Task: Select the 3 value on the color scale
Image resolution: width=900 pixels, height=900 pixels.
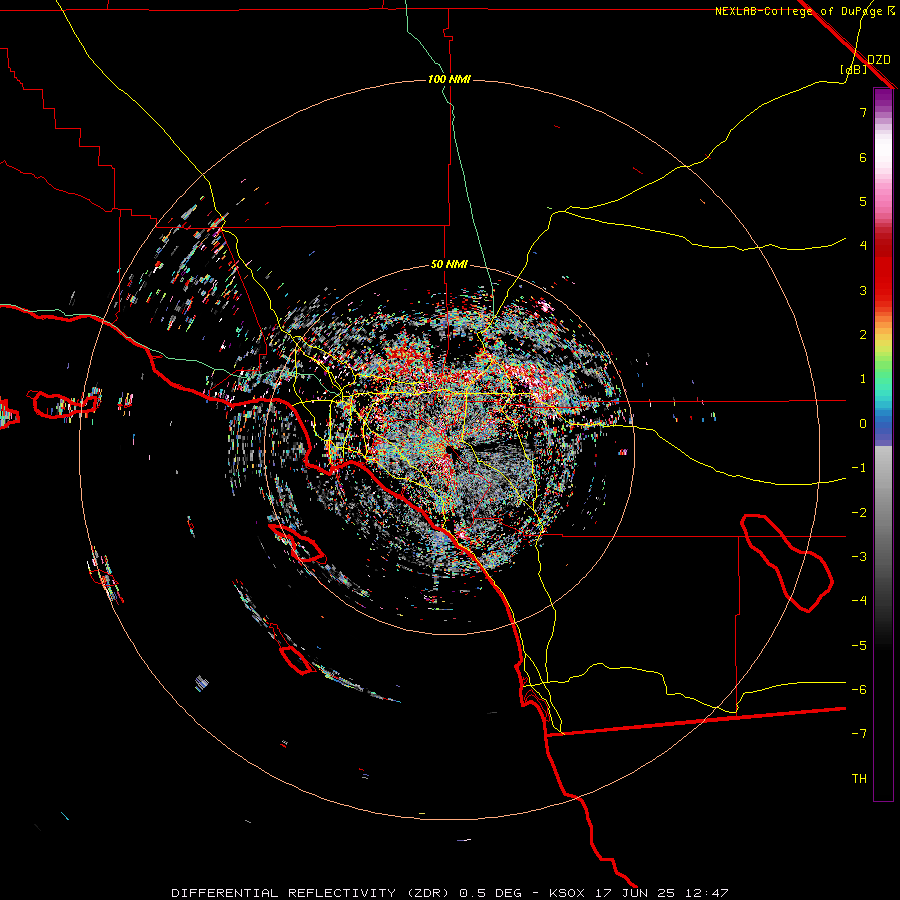Action: (863, 290)
